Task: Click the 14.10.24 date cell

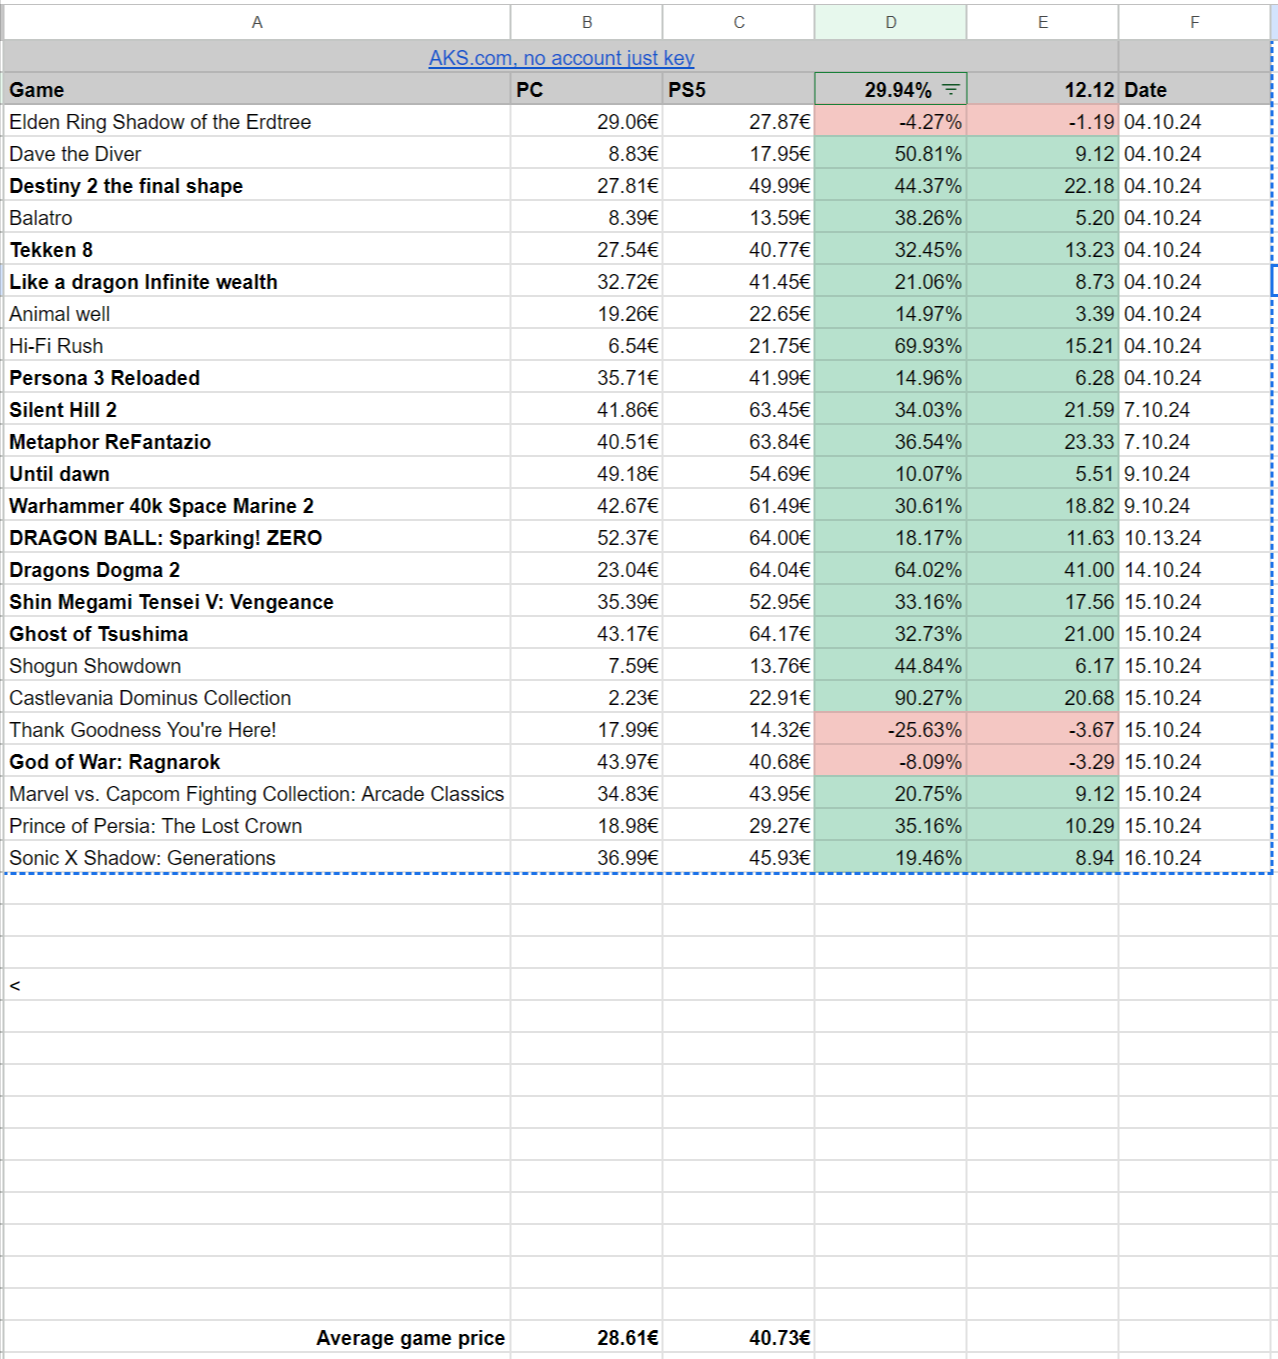Action: click(x=1195, y=570)
